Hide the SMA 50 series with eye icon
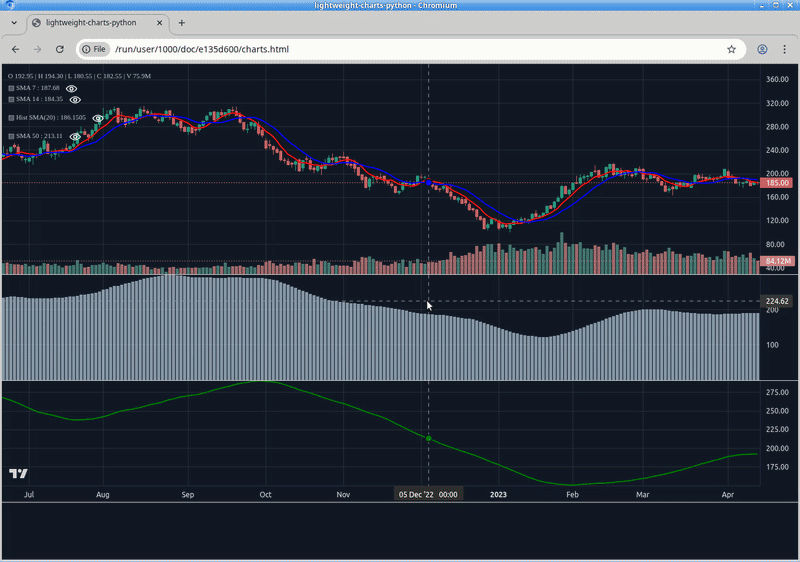800x562 pixels. point(74,136)
